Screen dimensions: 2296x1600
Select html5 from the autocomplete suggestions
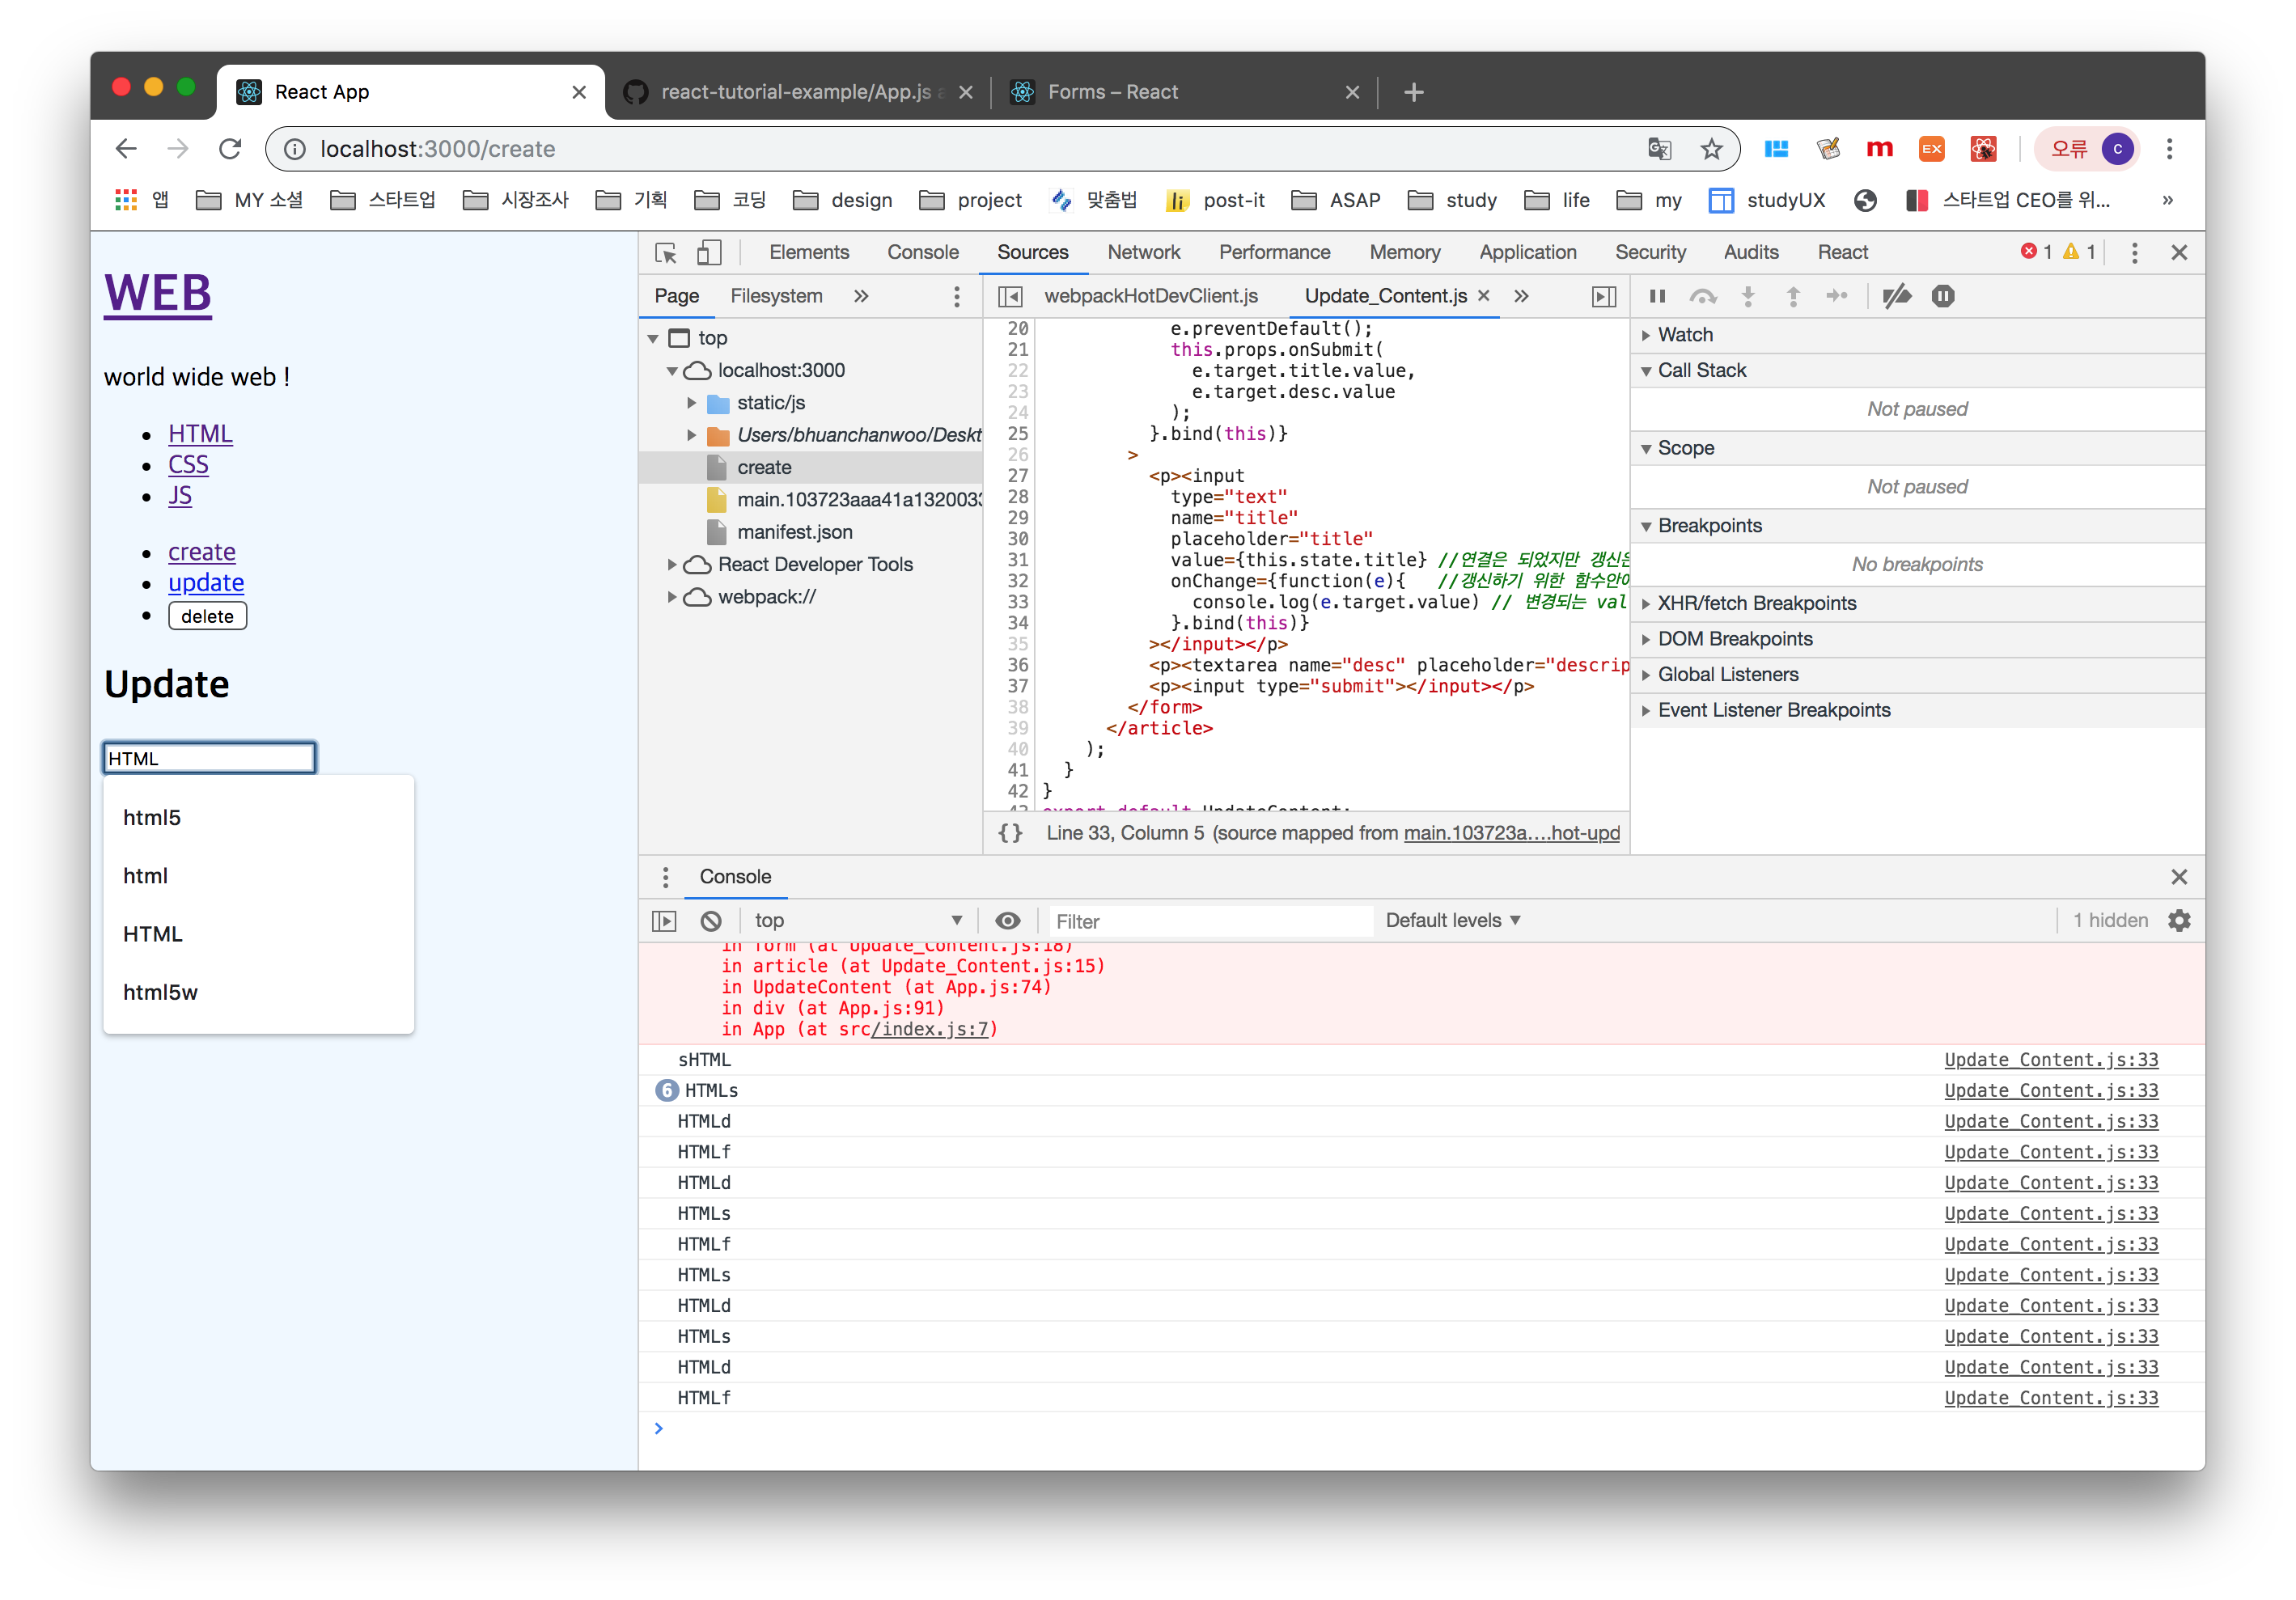[x=152, y=818]
